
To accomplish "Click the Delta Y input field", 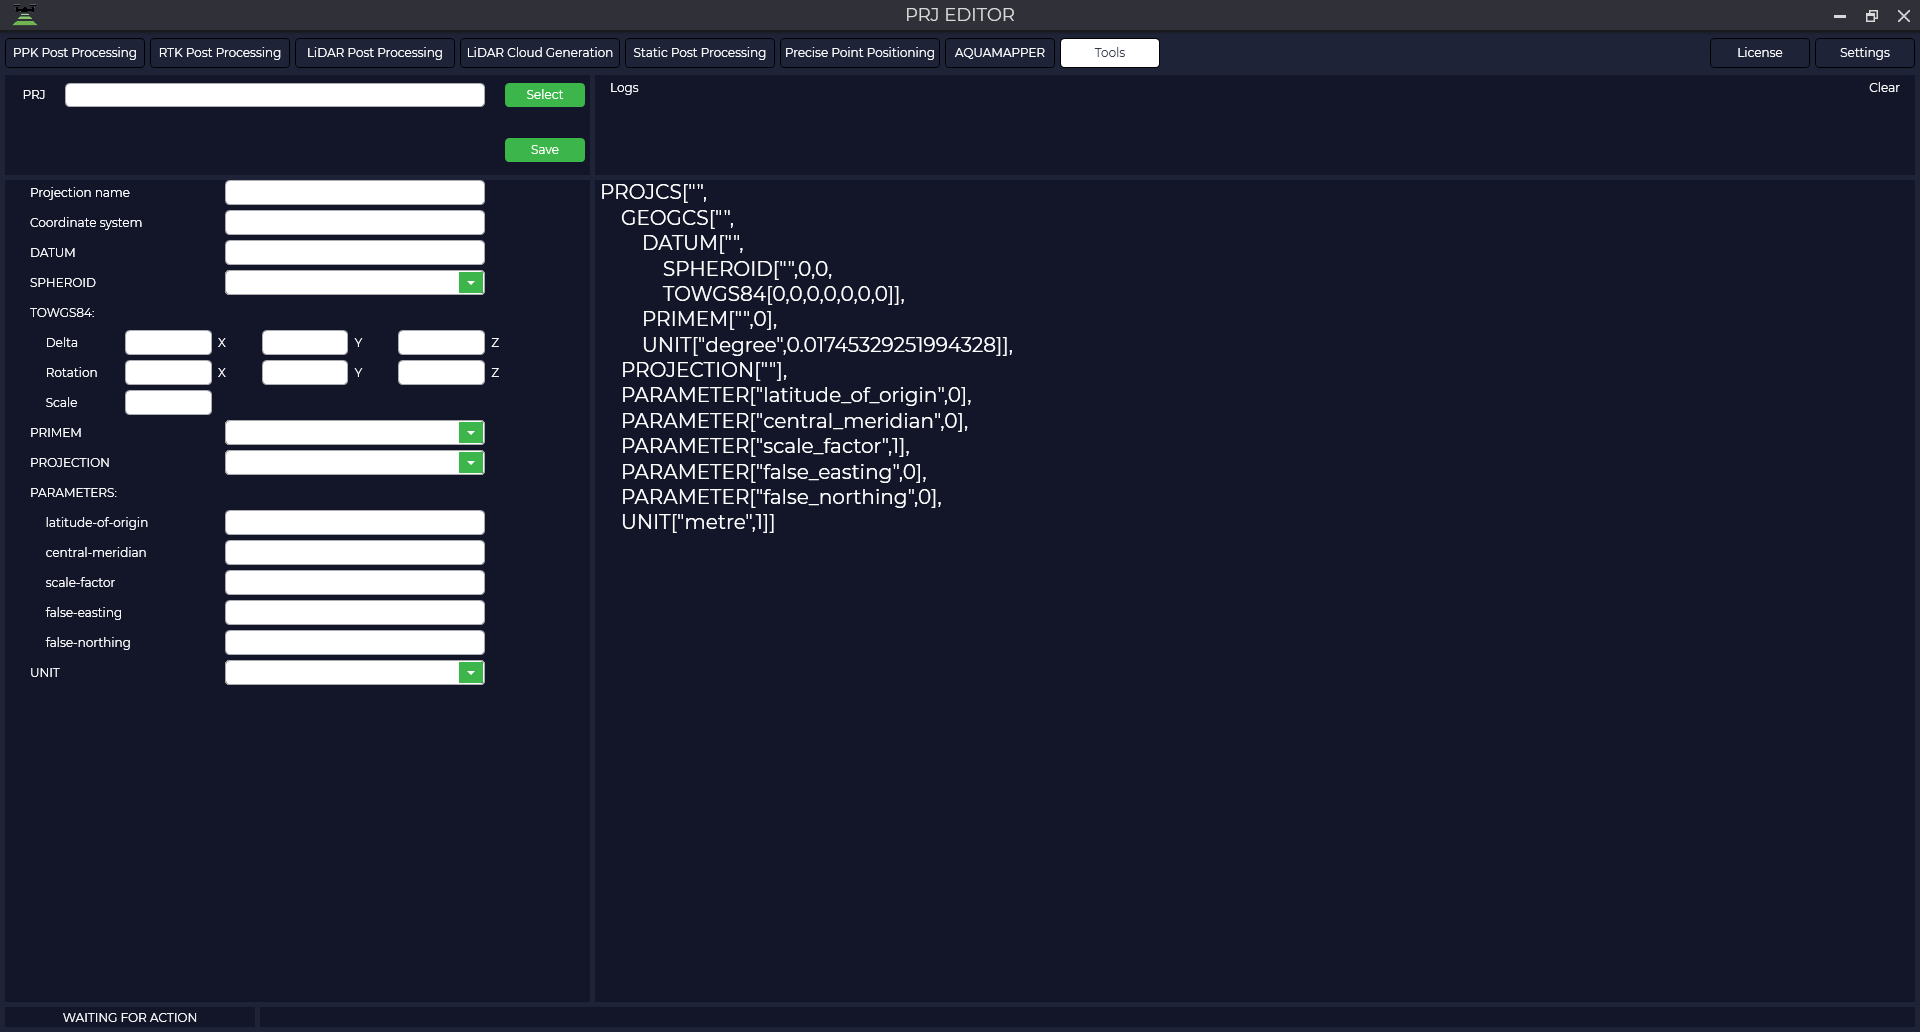I will (x=305, y=343).
